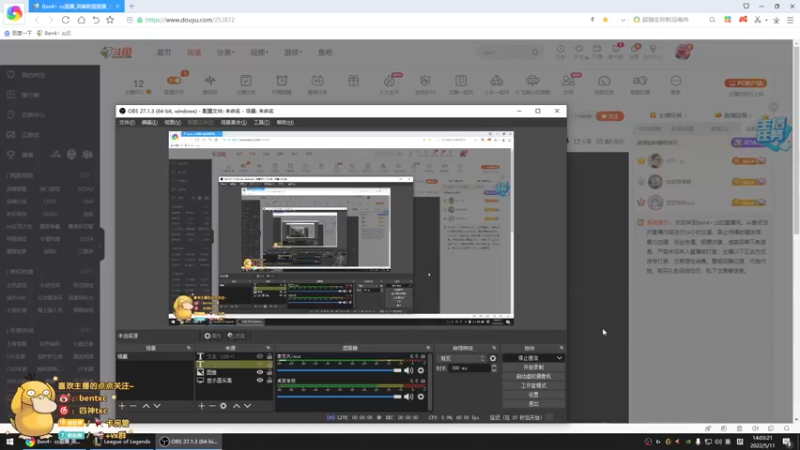Screen dimensions: 800x450
Task: Toggle lock on the 显示器采集 source
Action: [x=269, y=381]
